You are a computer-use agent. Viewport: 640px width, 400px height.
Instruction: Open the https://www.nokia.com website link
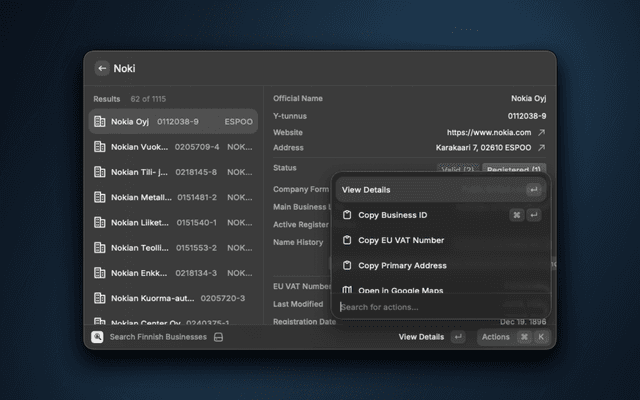point(489,132)
